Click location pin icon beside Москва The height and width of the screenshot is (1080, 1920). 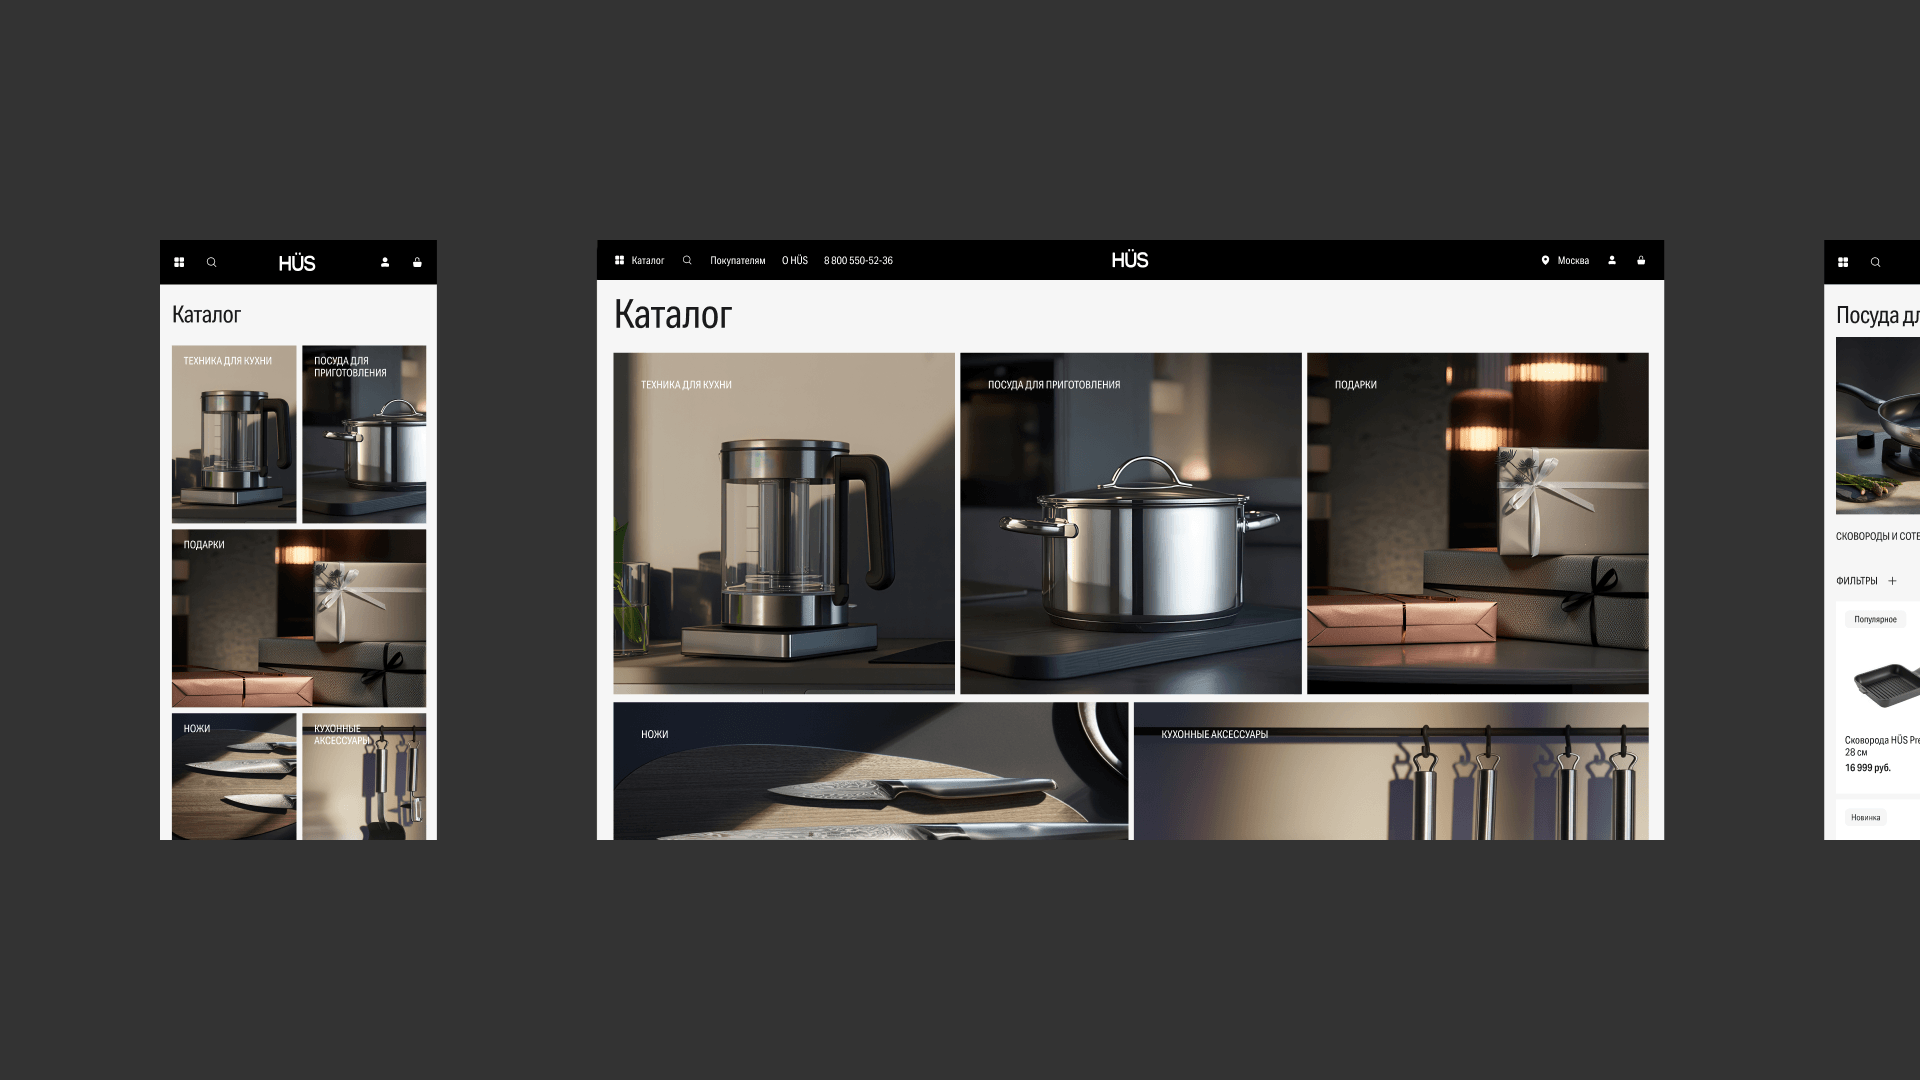[x=1545, y=260]
